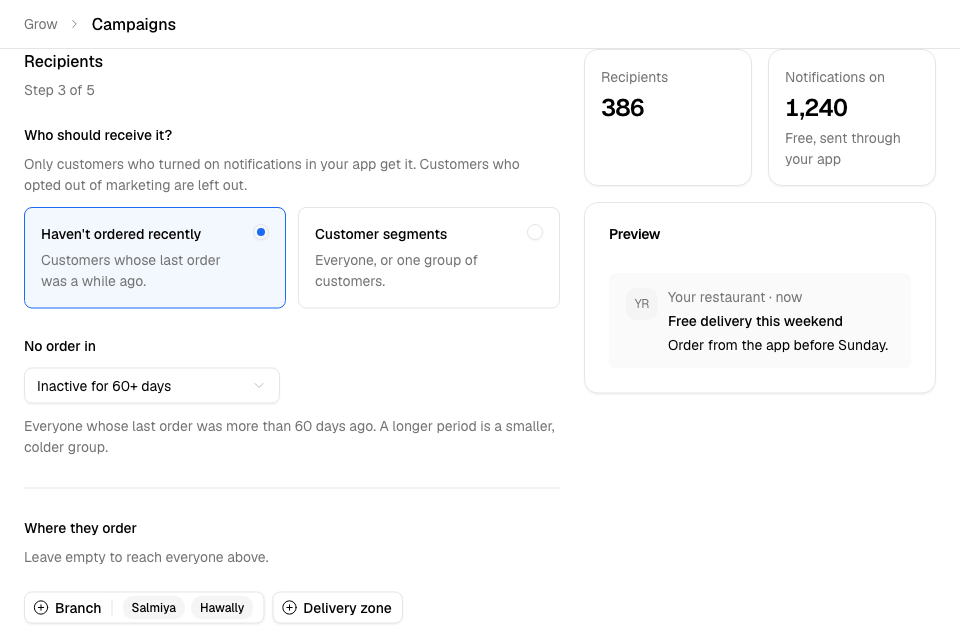Click the Hawally branch chip
The image size is (960, 640).
tap(222, 608)
